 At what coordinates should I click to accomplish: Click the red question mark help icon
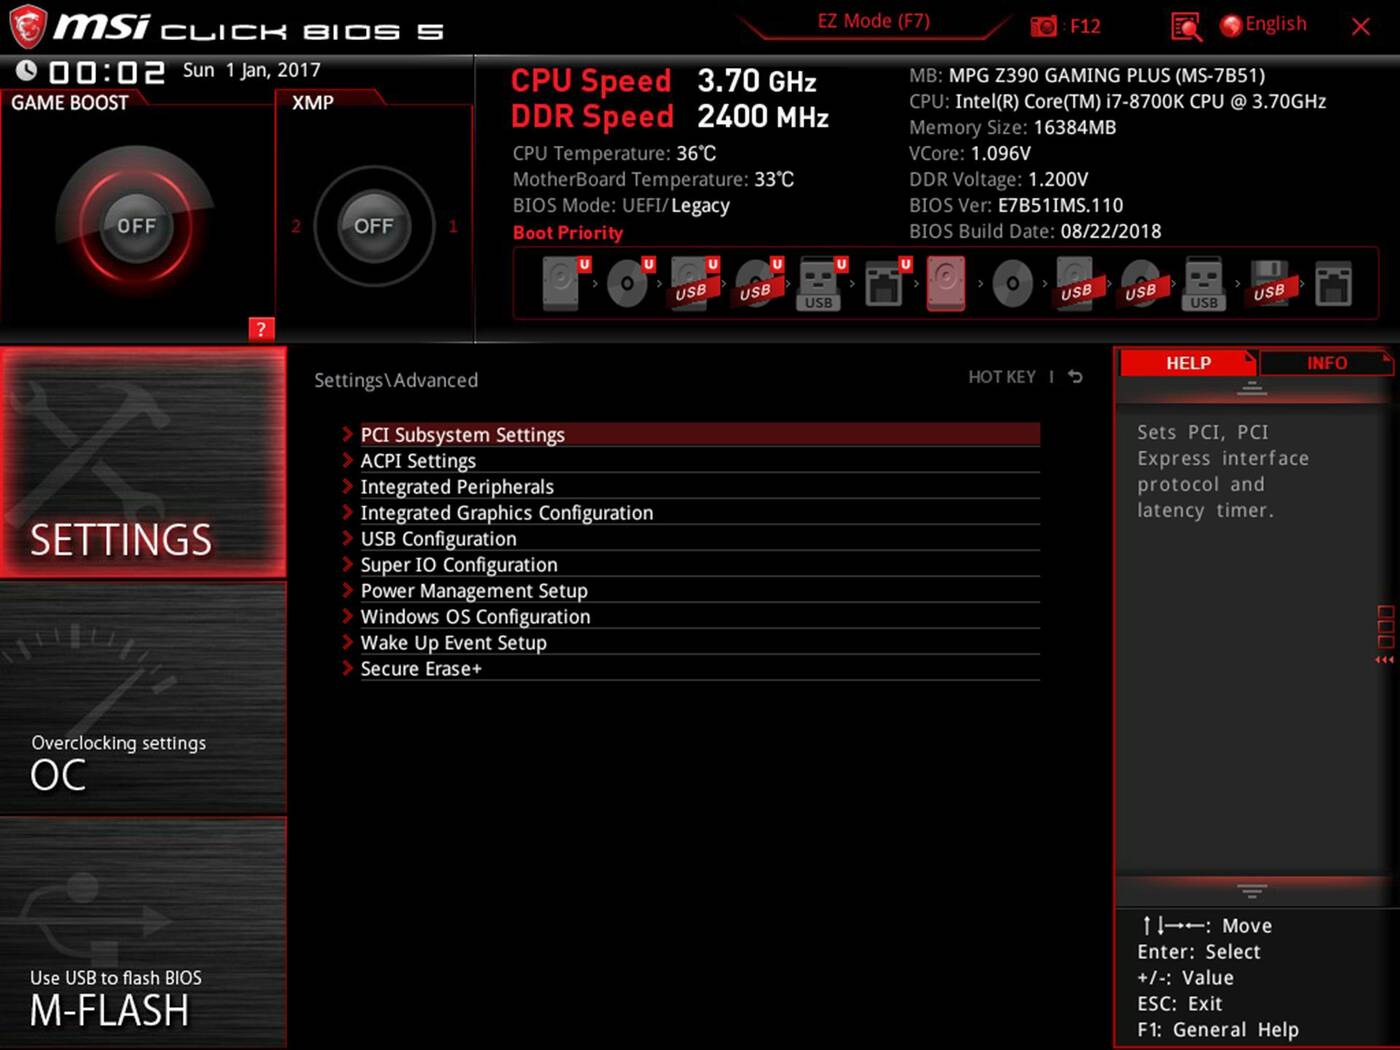[x=260, y=329]
